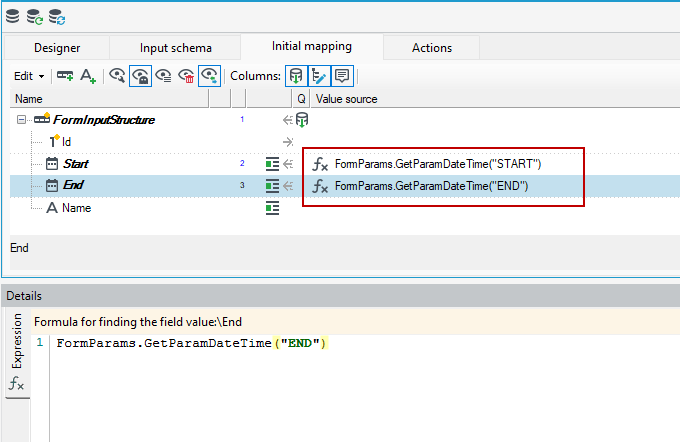Click the FormInputStructure structure icon
The width and height of the screenshot is (680, 442).
[x=42, y=118]
